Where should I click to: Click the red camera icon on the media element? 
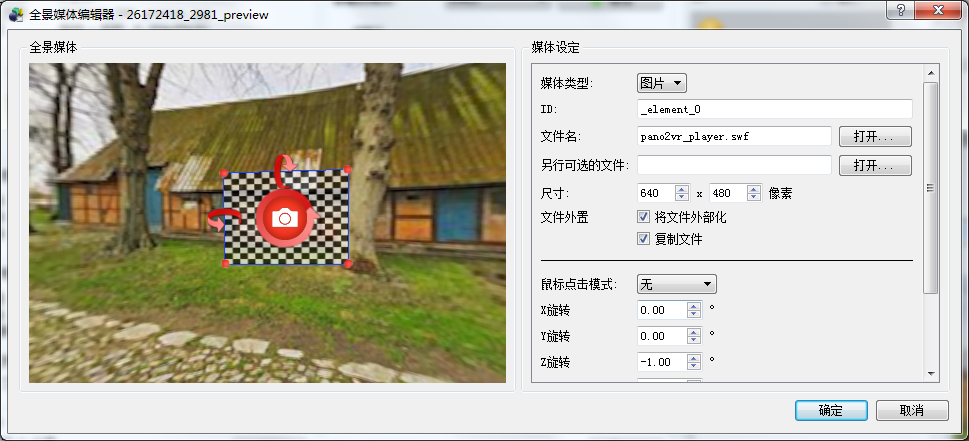click(x=285, y=217)
